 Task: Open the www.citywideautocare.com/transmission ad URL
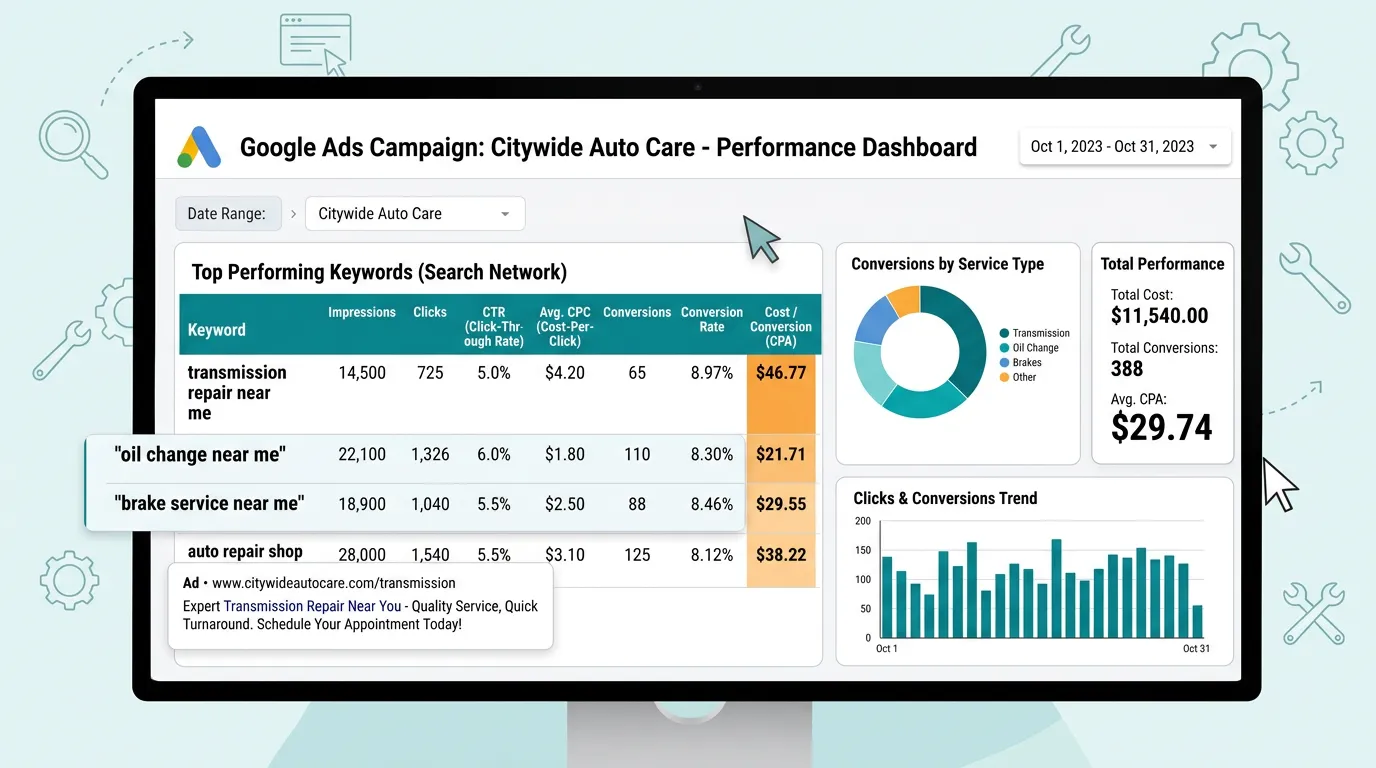coord(334,583)
